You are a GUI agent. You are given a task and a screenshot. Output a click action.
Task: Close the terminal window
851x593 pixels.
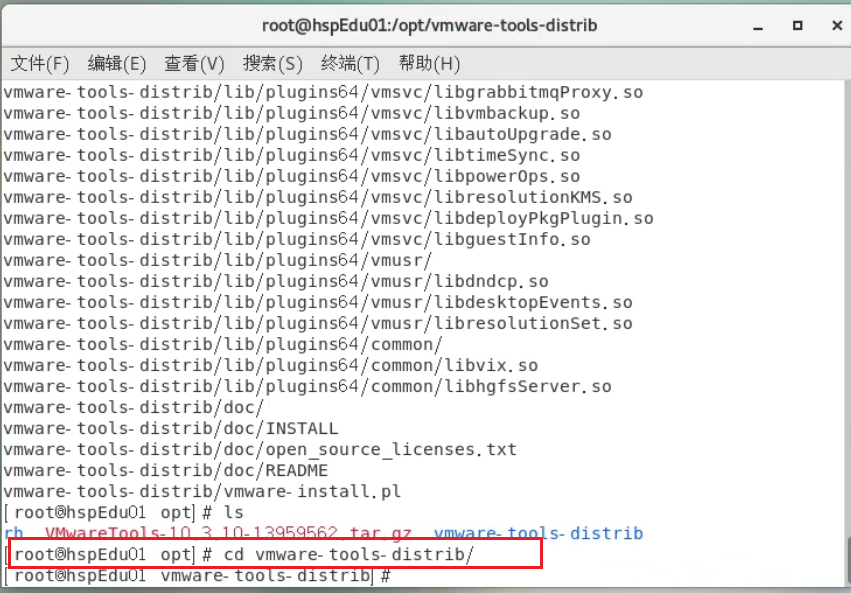837,25
